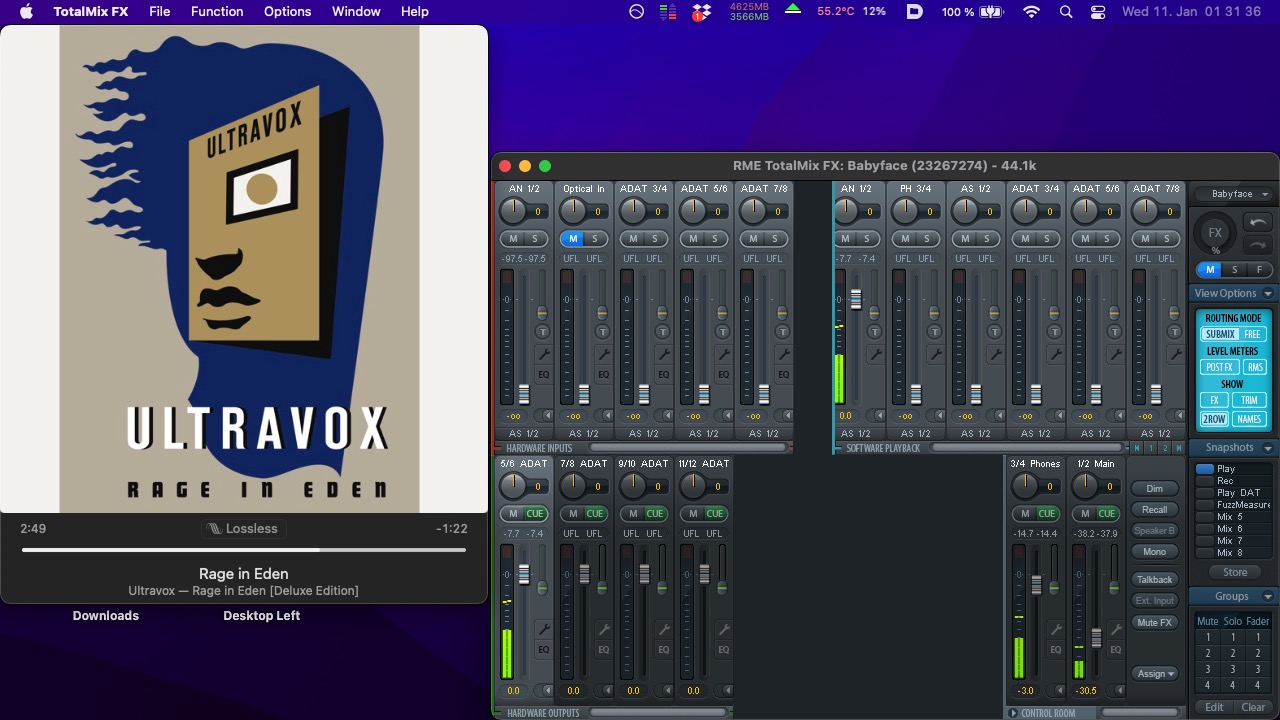Collapse 1/2 Main channel strip arrow
The image size is (1280, 720).
tap(1119, 691)
